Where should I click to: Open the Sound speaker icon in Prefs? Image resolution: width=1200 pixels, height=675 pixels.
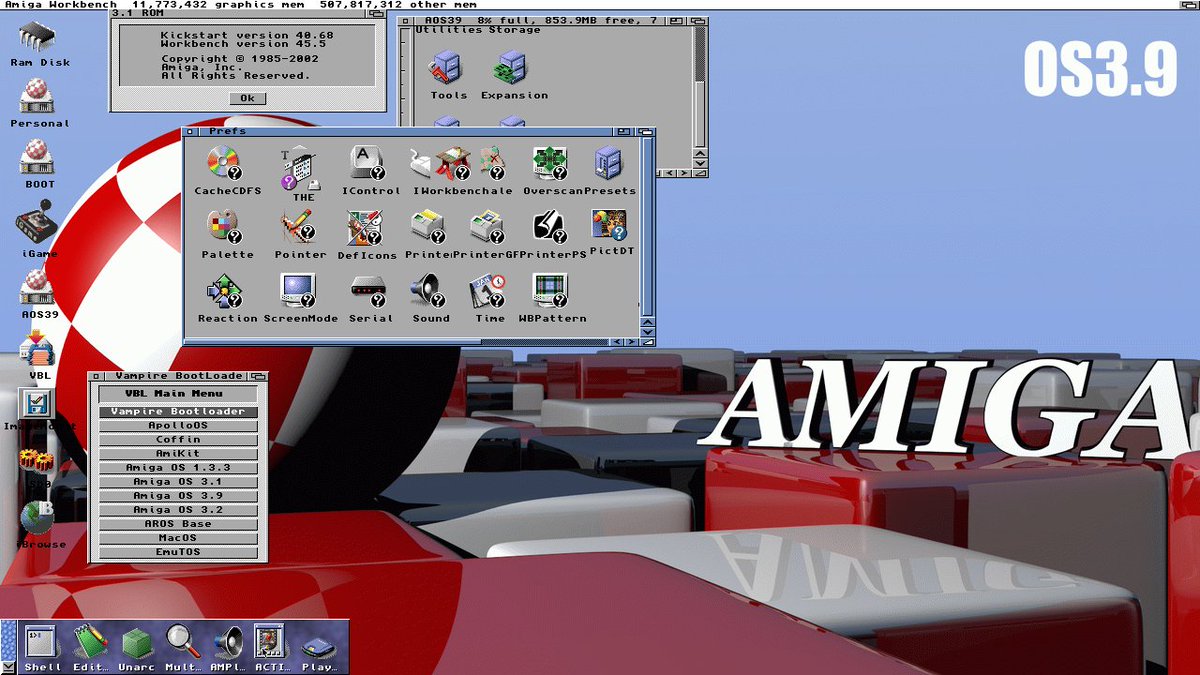coord(430,291)
